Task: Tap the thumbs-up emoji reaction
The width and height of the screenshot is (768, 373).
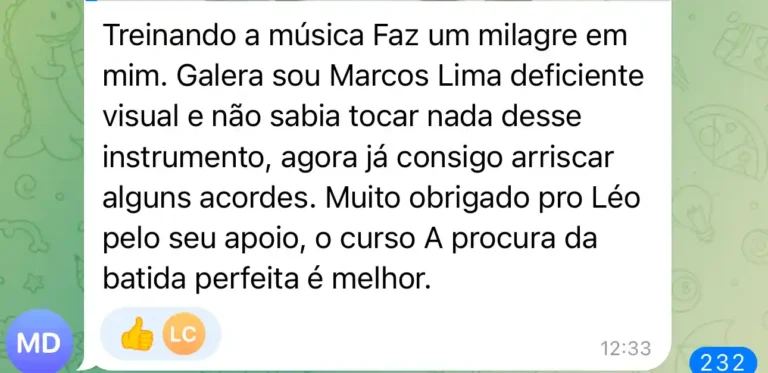Action: click(x=137, y=334)
